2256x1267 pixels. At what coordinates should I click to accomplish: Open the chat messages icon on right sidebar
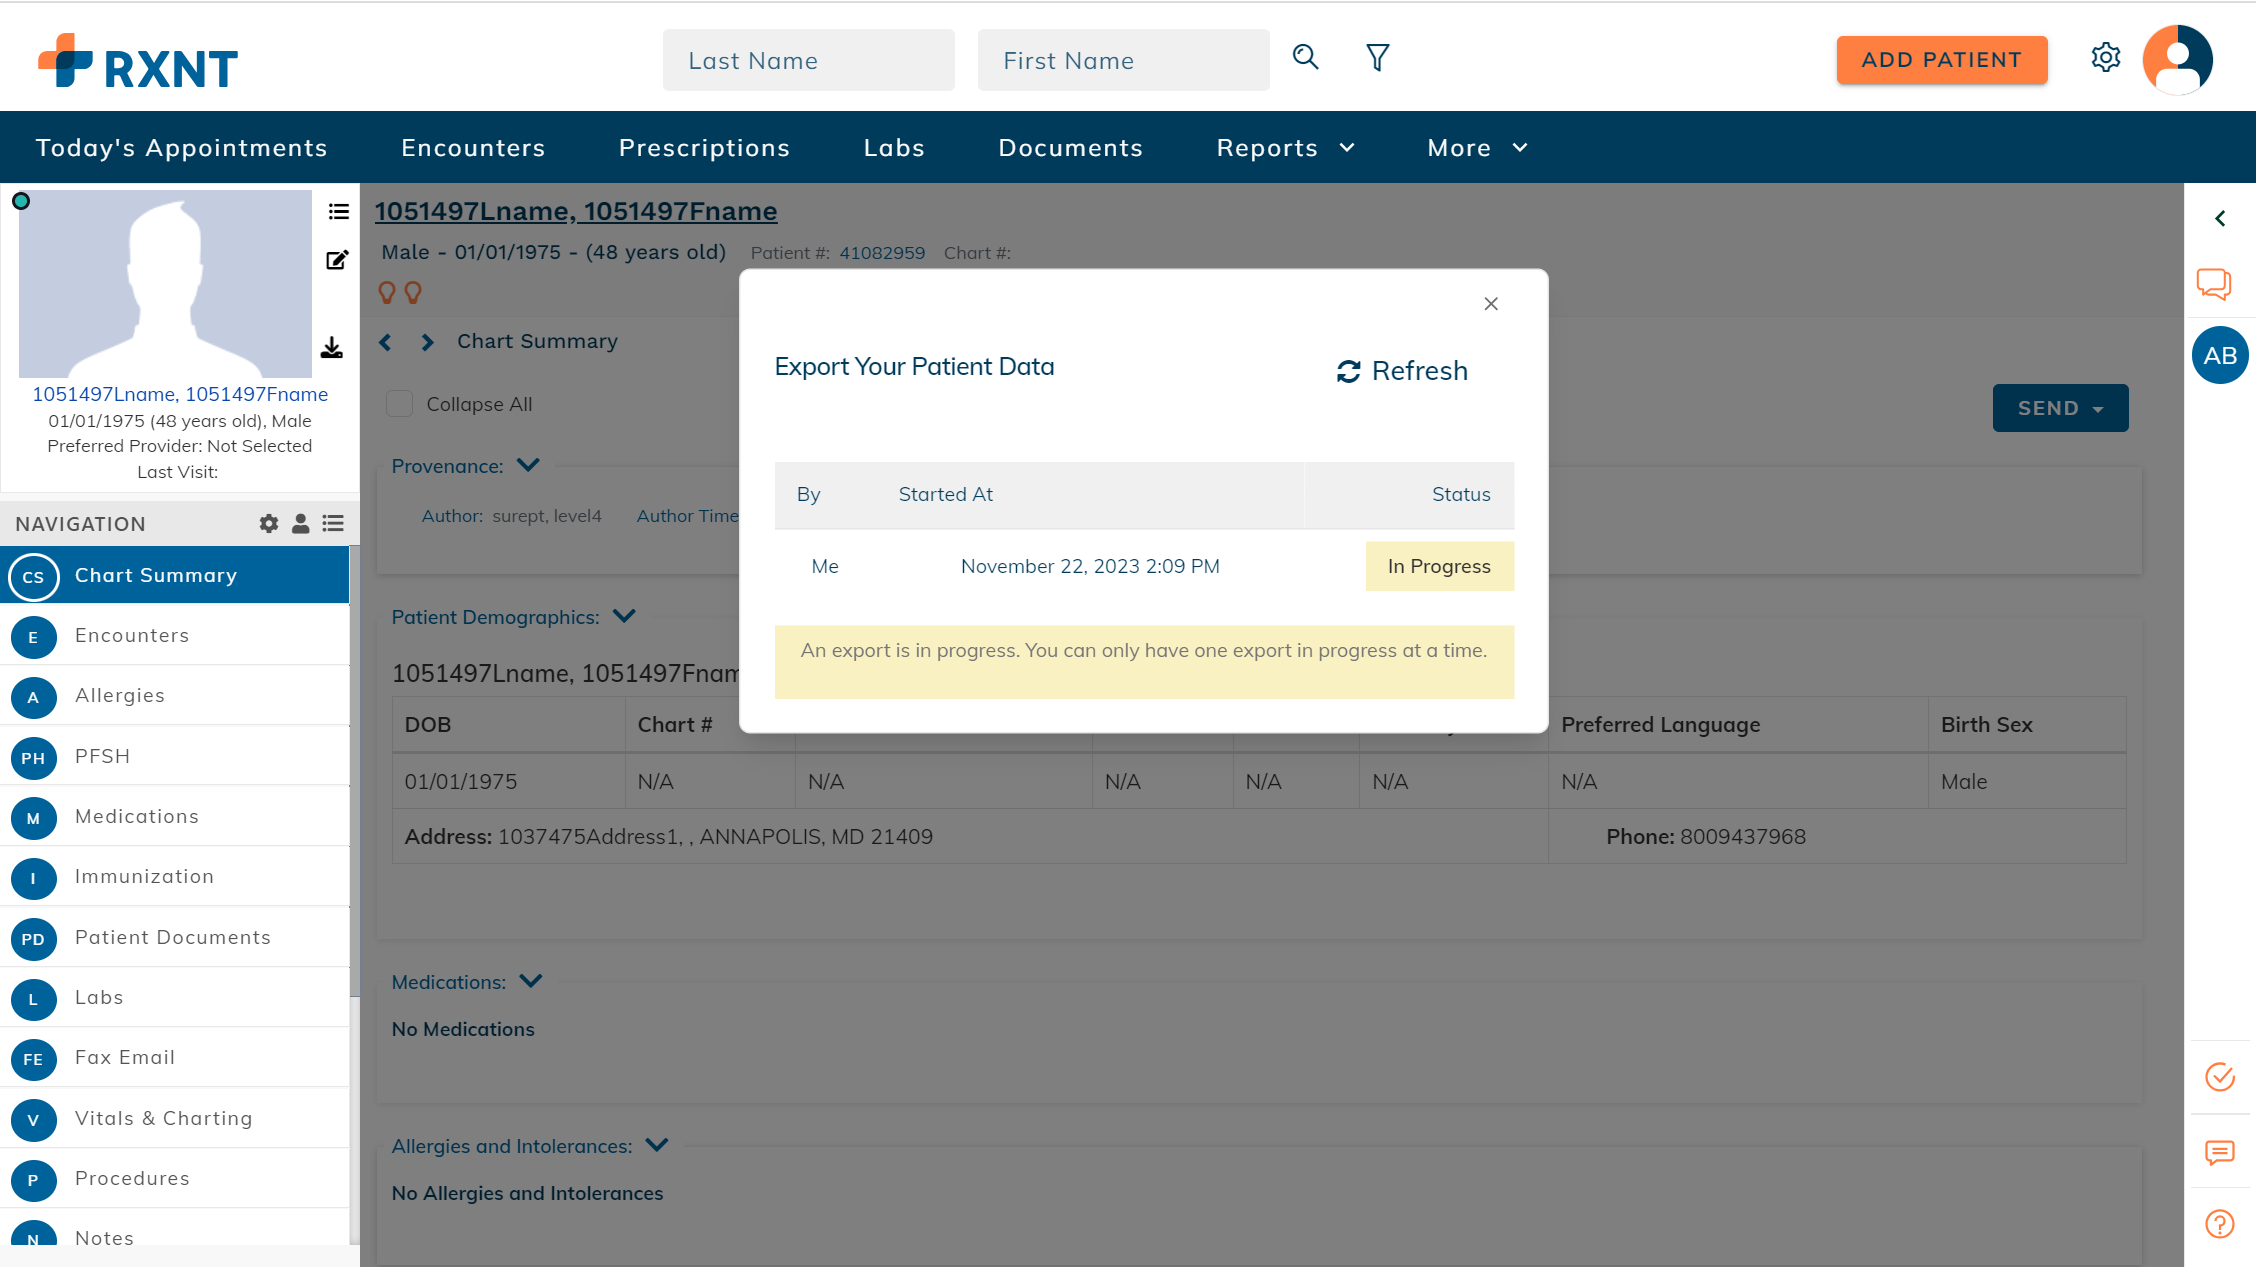pos(2214,284)
